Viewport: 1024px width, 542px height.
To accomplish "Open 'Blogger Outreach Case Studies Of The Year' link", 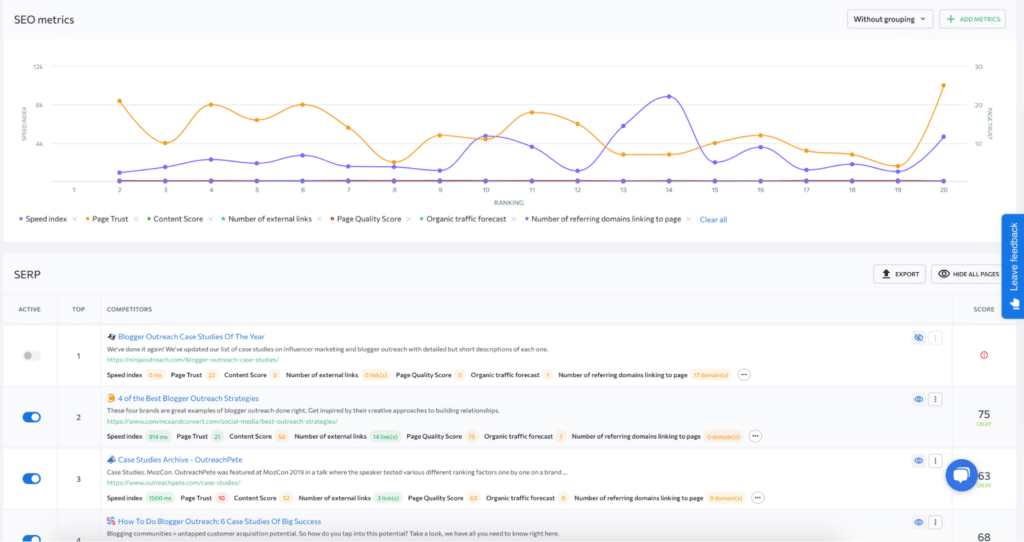I will 191,337.
